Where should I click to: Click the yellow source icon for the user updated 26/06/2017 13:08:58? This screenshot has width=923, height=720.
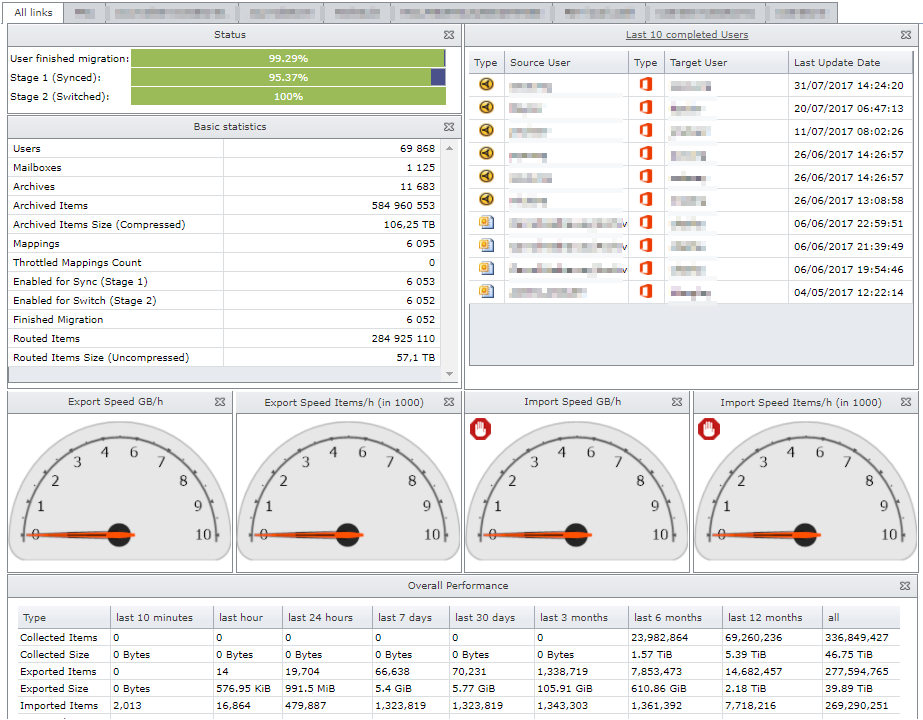click(486, 198)
